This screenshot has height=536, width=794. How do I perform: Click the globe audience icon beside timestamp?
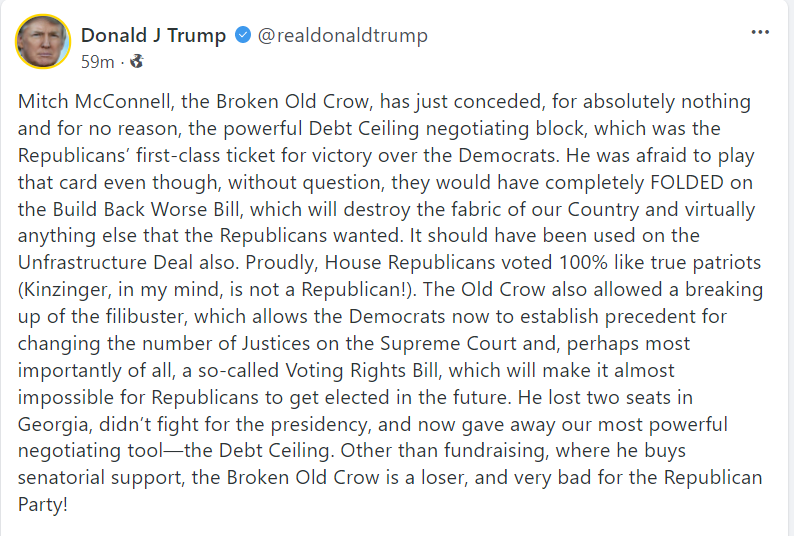(x=136, y=62)
